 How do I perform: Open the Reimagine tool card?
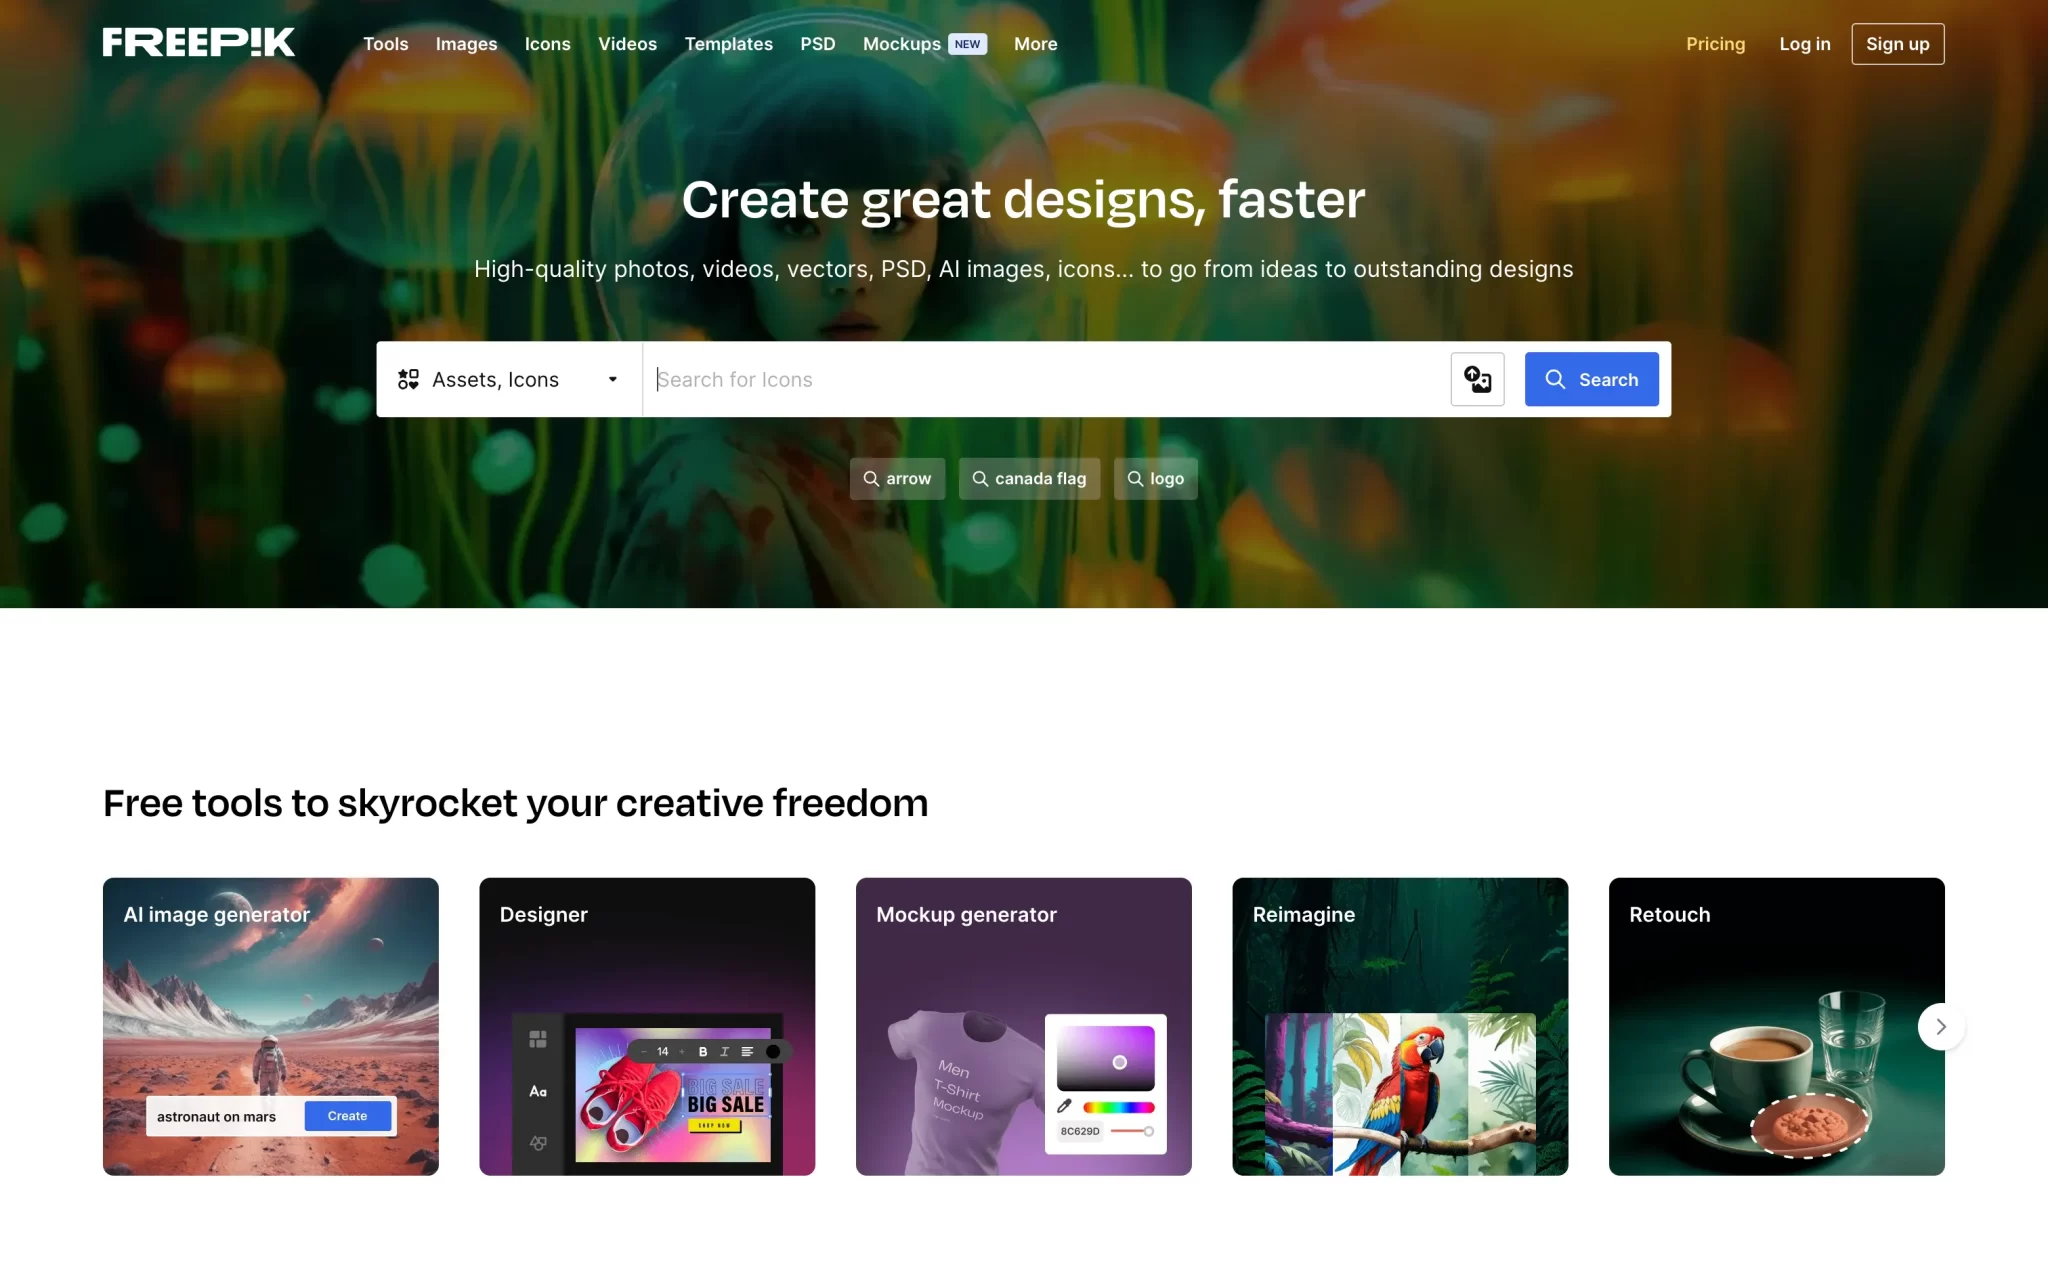point(1400,1027)
